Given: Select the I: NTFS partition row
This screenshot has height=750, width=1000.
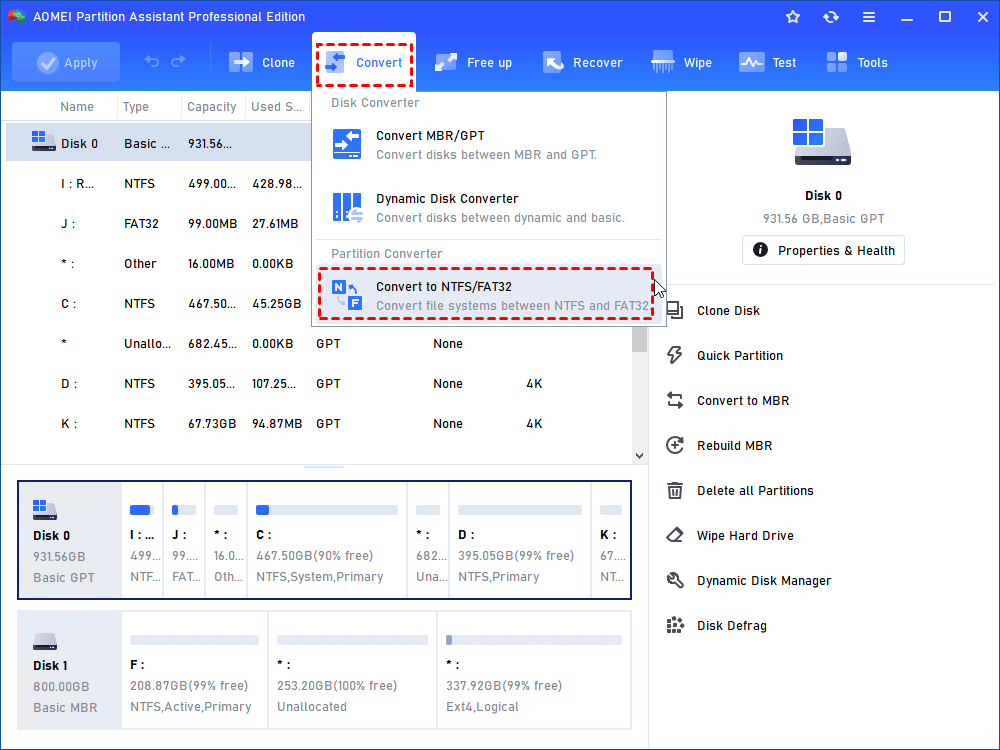Looking at the screenshot, I should click(x=158, y=184).
